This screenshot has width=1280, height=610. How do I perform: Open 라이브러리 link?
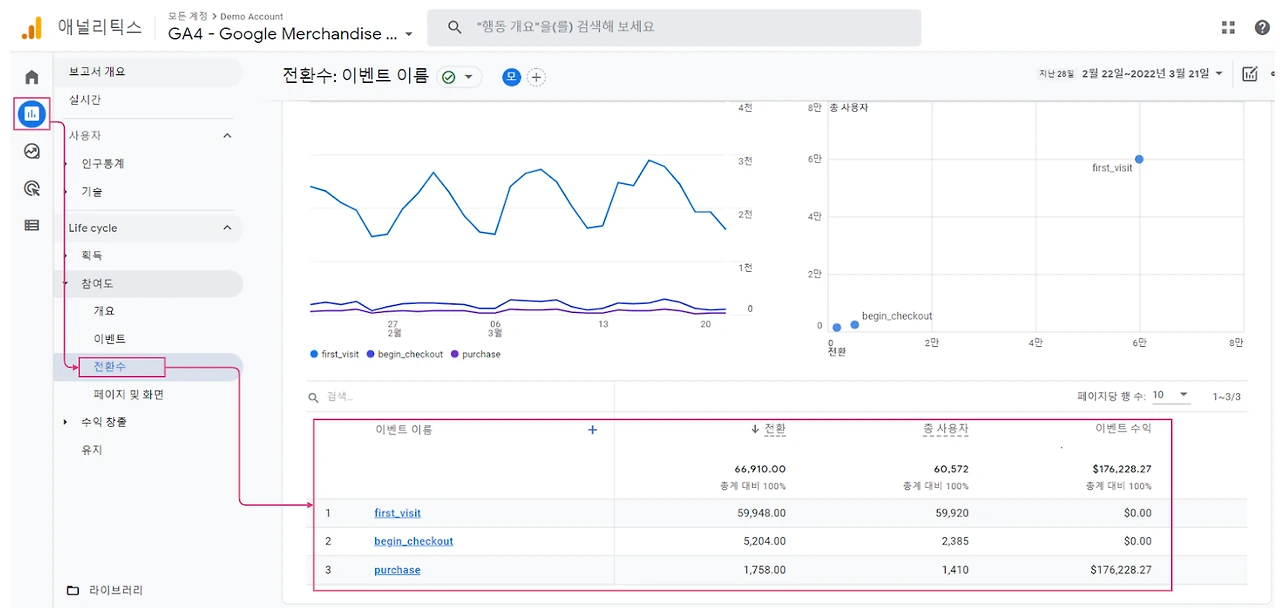(x=116, y=590)
